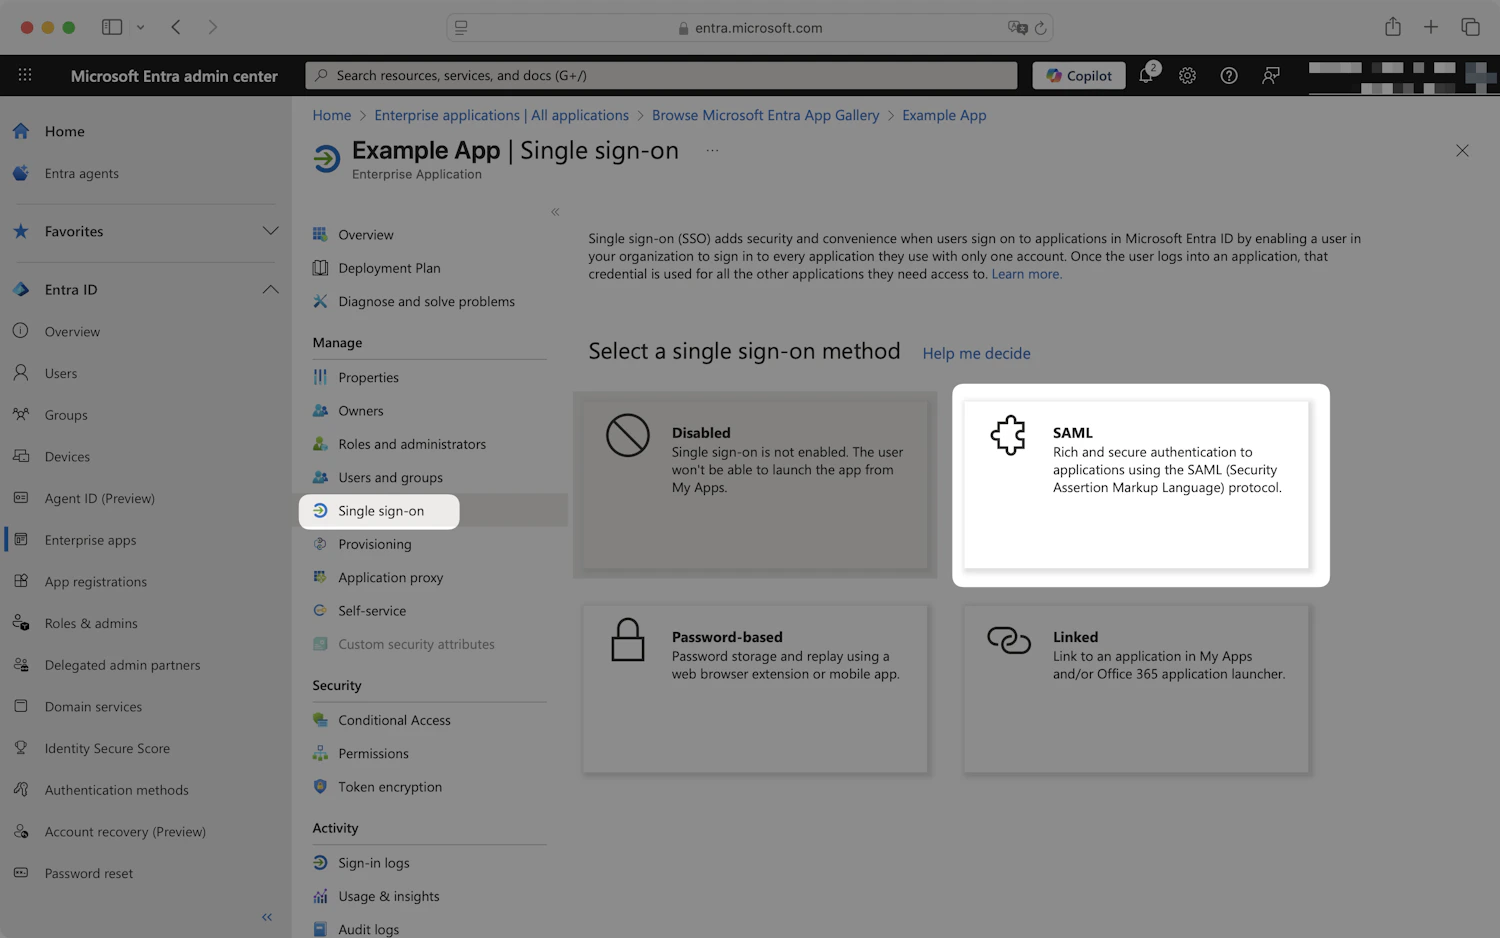Screen dimensions: 1500x938
Task: Choose the Disabled sign-on card
Action: pos(755,486)
